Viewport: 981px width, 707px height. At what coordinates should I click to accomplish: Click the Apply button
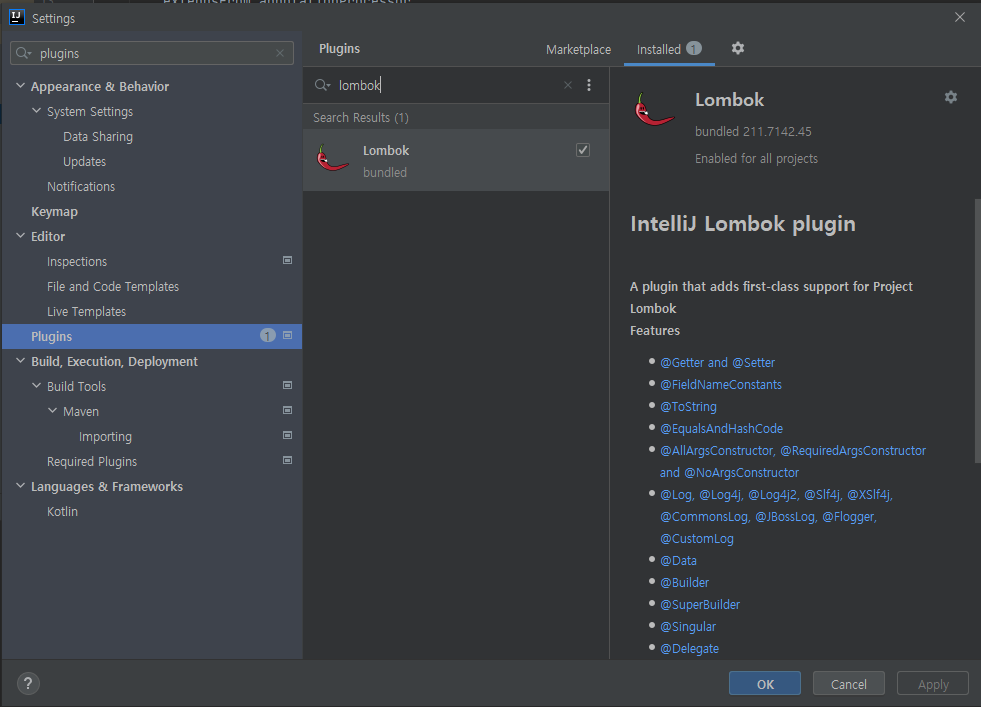point(933,683)
